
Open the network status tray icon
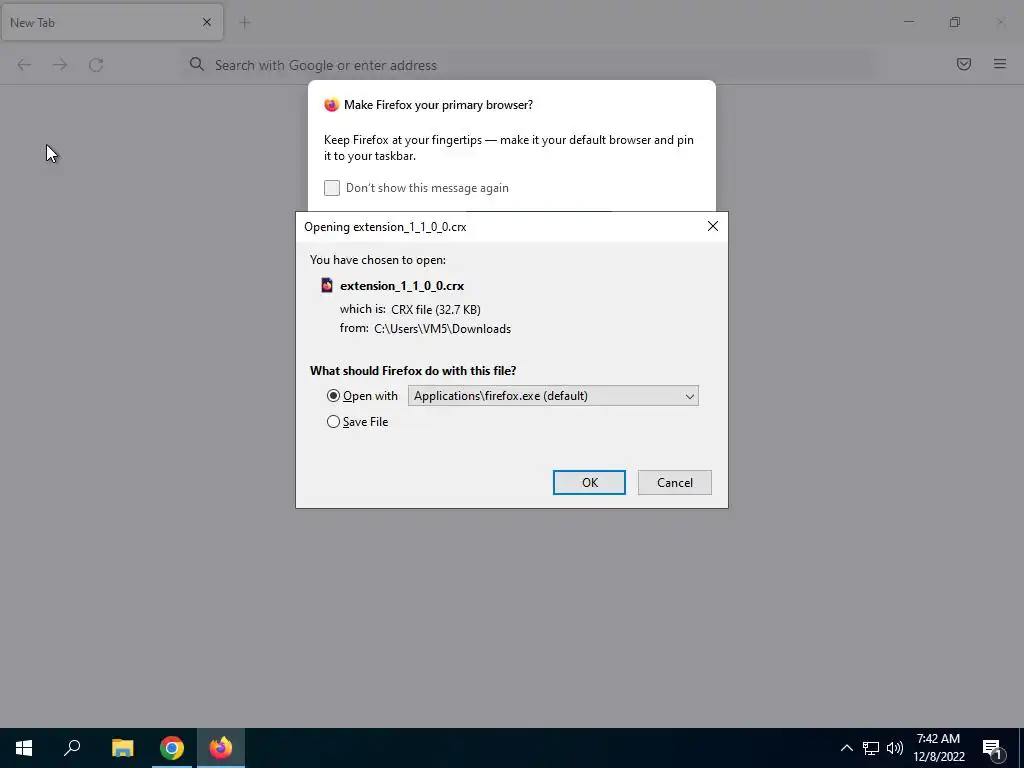[871, 748]
